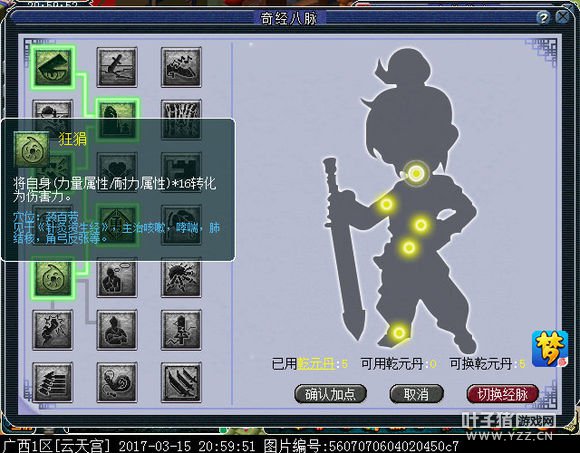Select the crossed-arms man skill icon

[x=117, y=330]
